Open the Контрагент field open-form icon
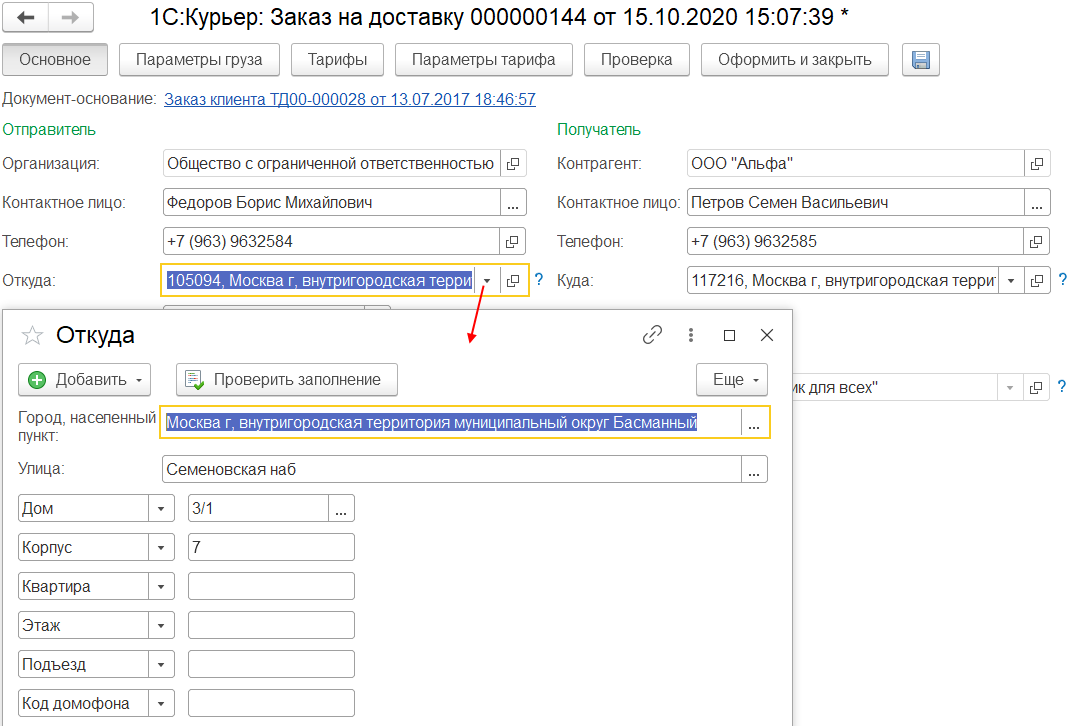The height and width of the screenshot is (726, 1071). pos(1037,164)
